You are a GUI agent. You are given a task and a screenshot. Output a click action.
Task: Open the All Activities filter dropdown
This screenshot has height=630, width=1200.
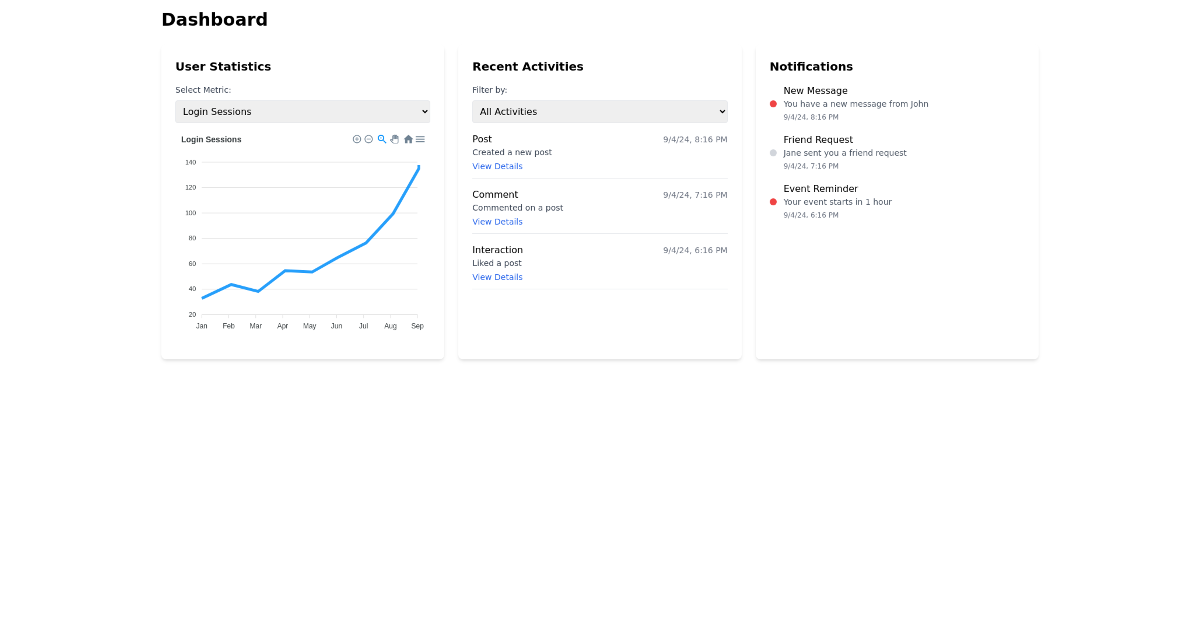pyautogui.click(x=599, y=111)
